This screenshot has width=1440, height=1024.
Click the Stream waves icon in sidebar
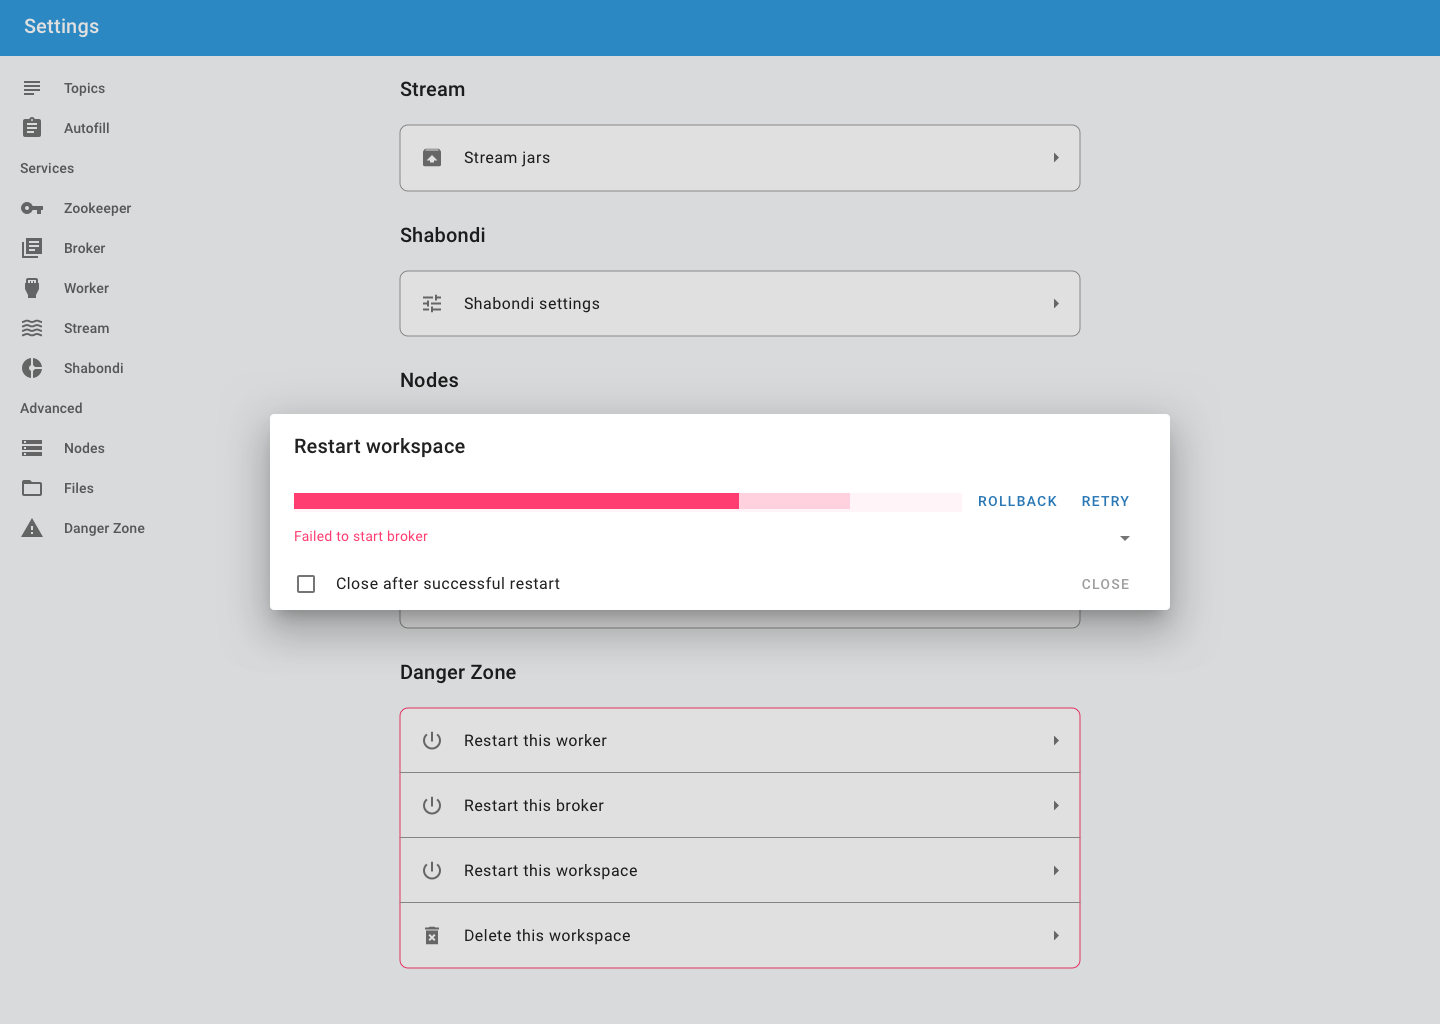[32, 328]
